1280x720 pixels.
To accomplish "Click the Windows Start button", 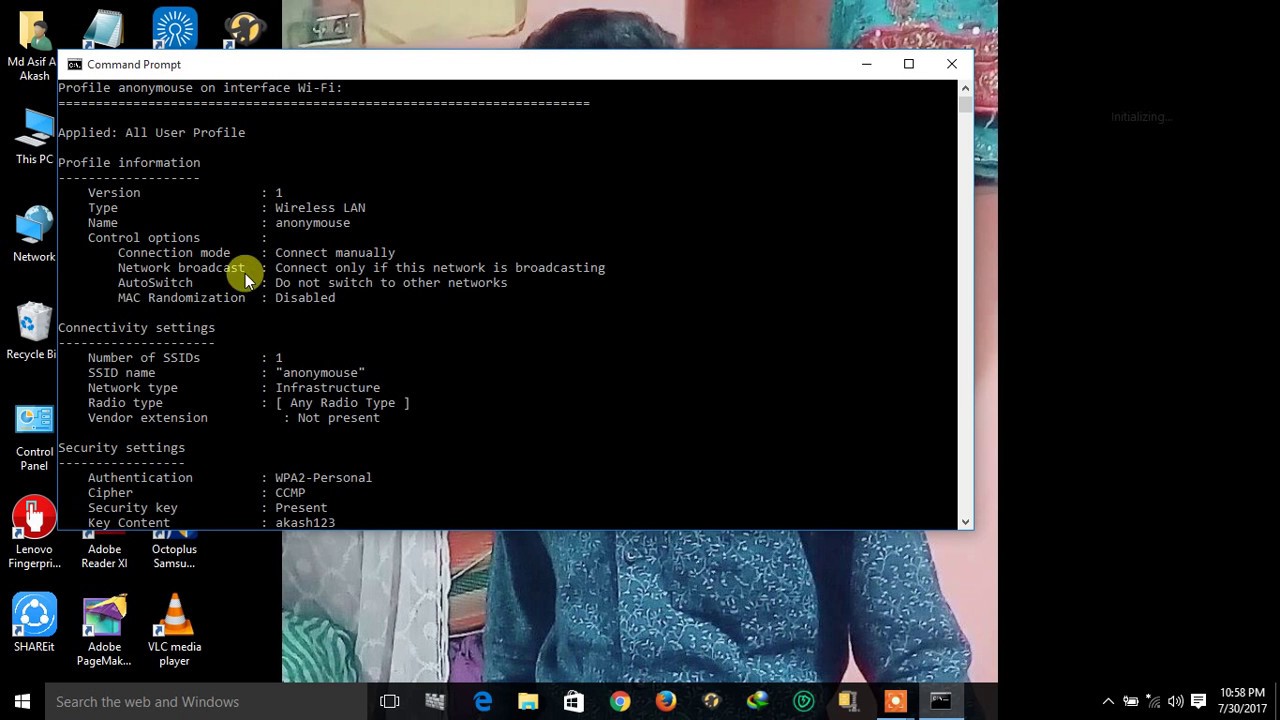I will pyautogui.click(x=22, y=702).
